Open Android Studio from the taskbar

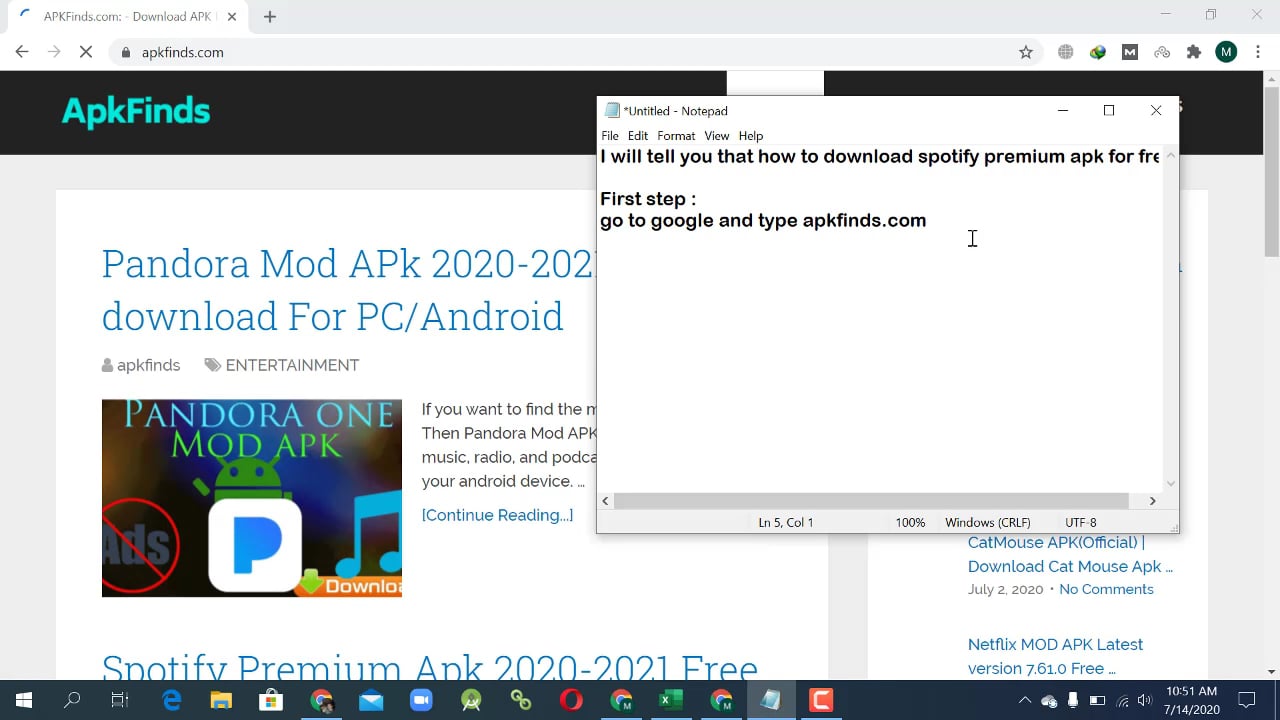tap(471, 700)
